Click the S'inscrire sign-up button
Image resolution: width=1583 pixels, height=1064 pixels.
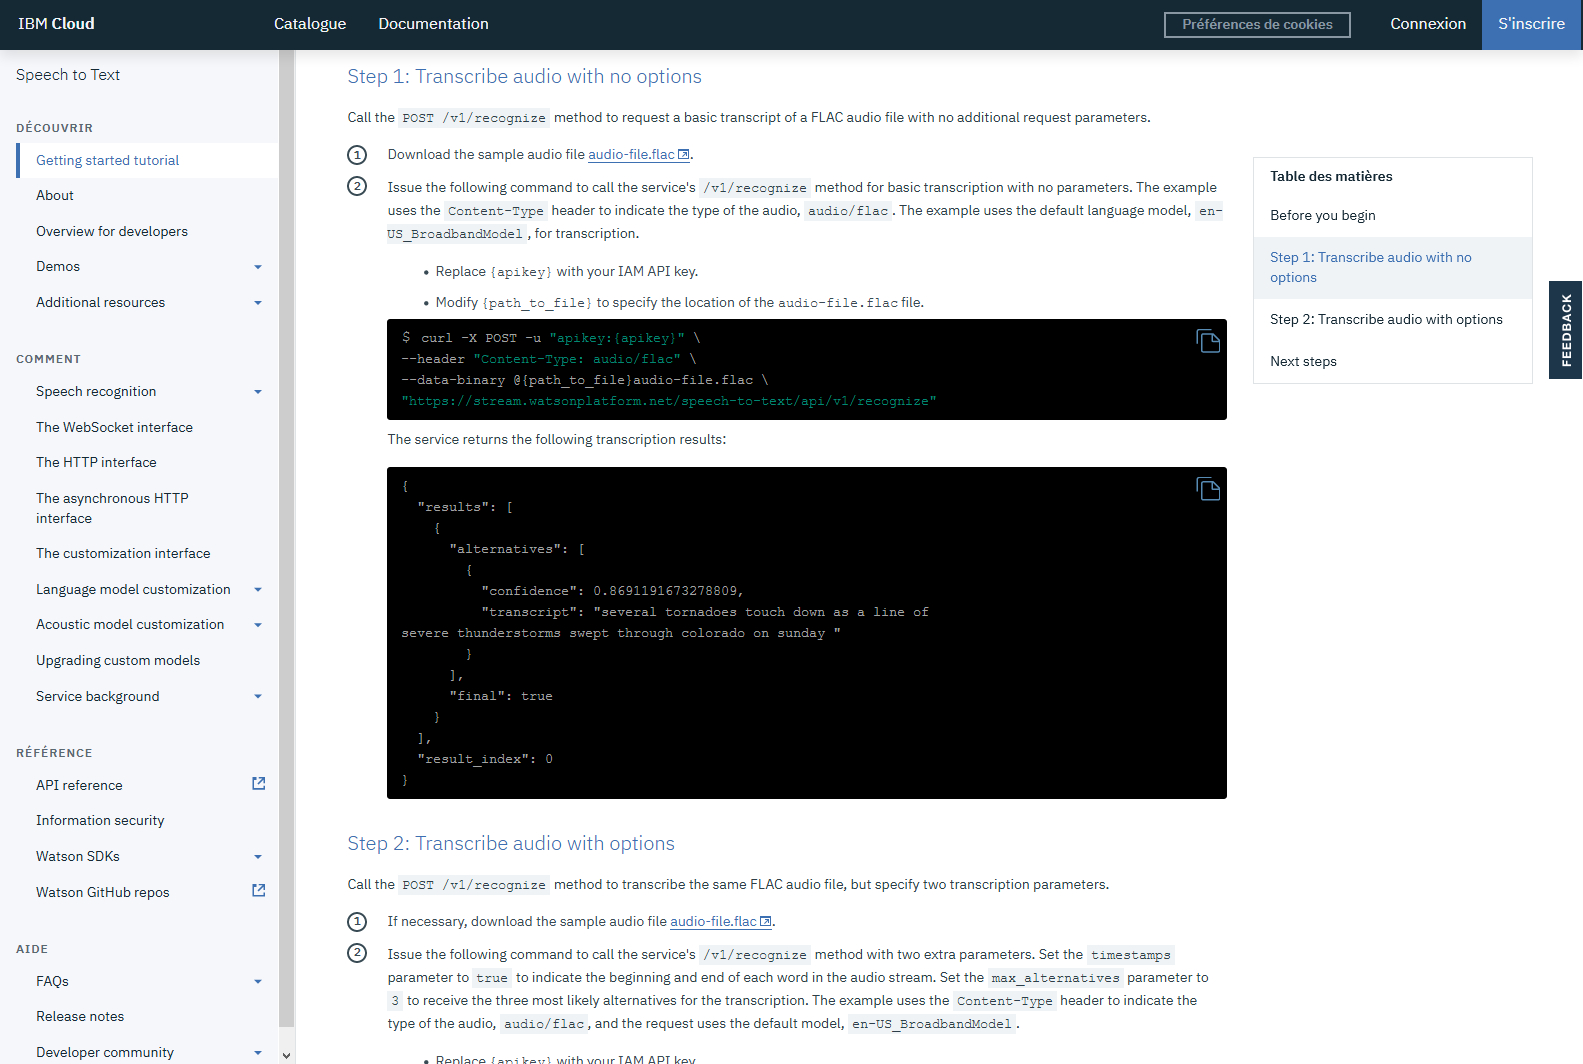coord(1531,24)
